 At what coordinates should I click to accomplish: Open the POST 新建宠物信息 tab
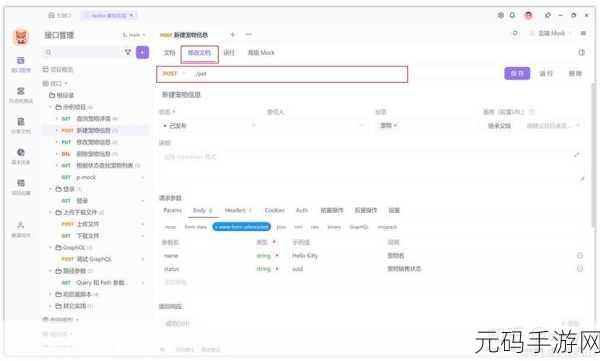point(184,35)
